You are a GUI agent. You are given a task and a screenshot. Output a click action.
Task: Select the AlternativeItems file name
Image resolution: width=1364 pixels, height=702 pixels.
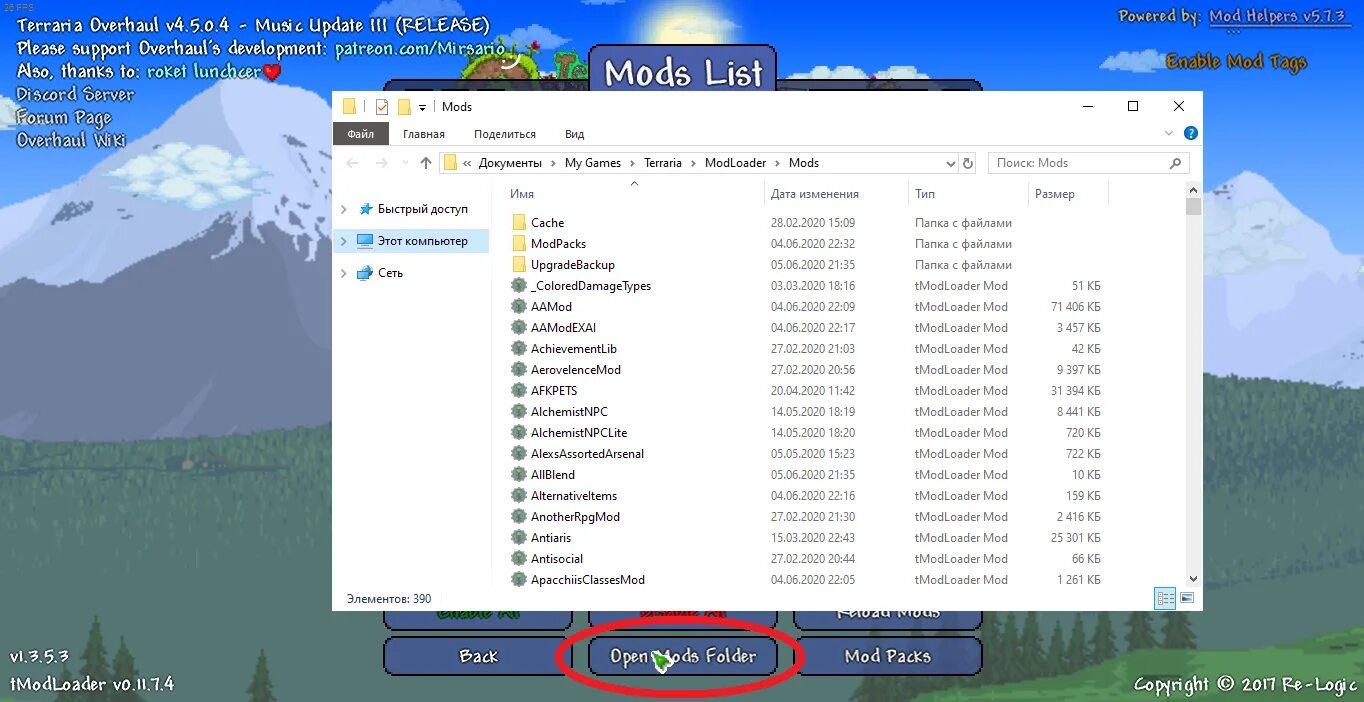(x=574, y=496)
